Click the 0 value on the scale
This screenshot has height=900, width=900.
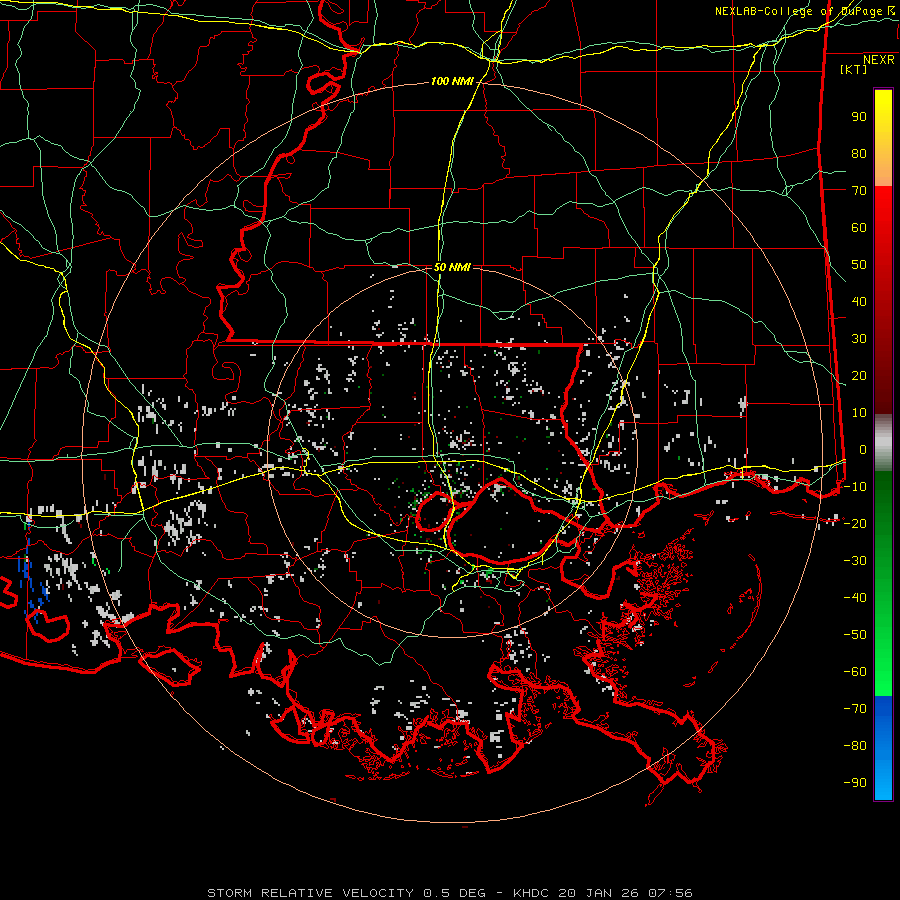tap(863, 449)
